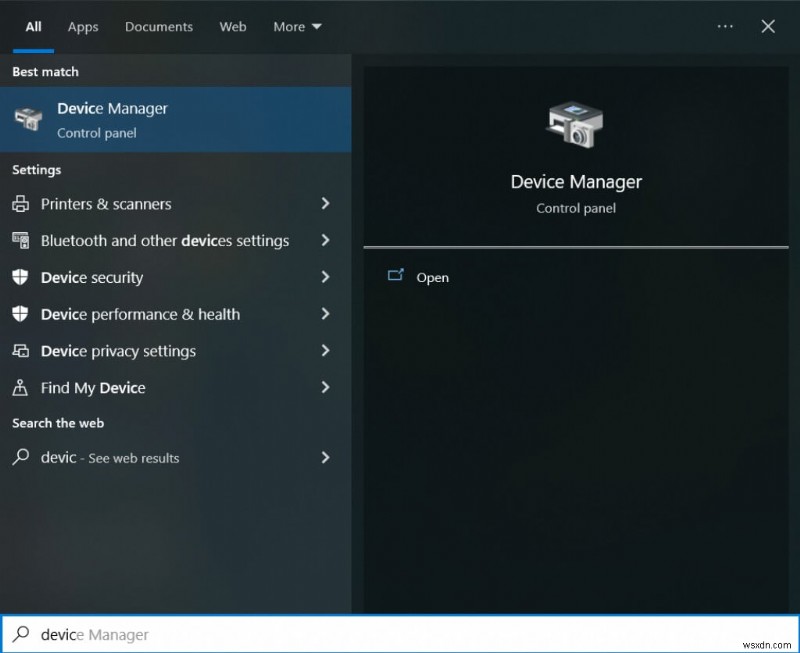Viewport: 800px width, 653px height.
Task: Open Printers & scanners settings
Action: (176, 204)
